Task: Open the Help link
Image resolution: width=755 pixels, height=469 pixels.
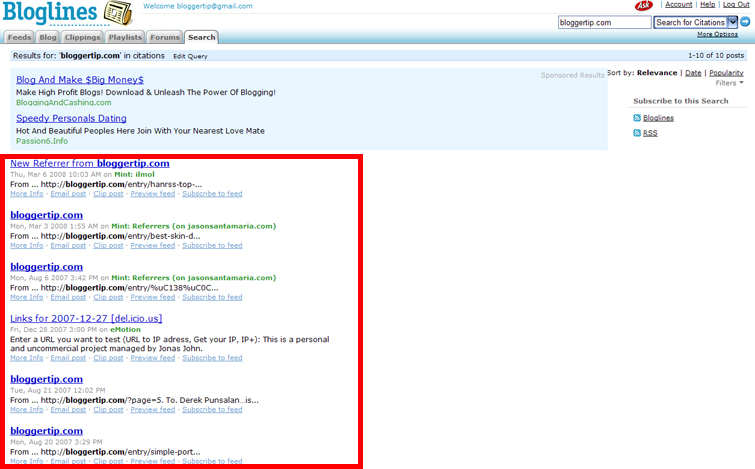Action: 707,4
